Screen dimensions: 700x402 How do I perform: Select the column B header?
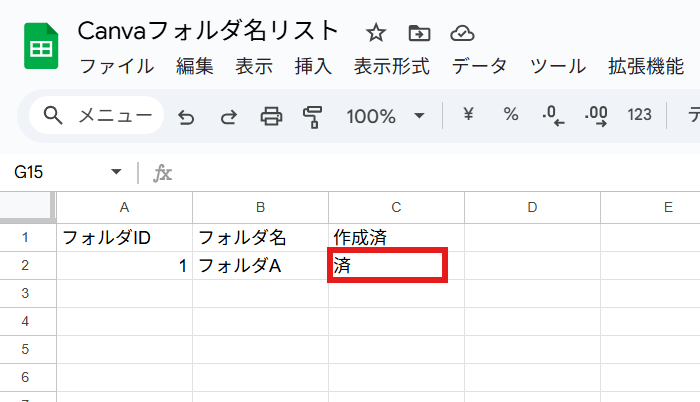click(x=261, y=207)
